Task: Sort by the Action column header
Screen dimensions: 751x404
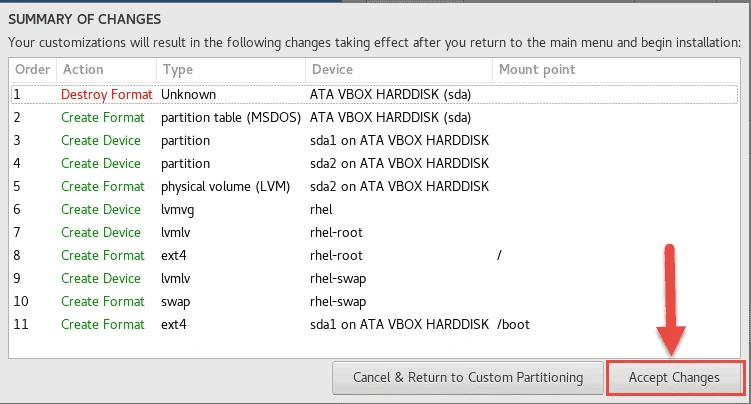Action: pyautogui.click(x=105, y=70)
